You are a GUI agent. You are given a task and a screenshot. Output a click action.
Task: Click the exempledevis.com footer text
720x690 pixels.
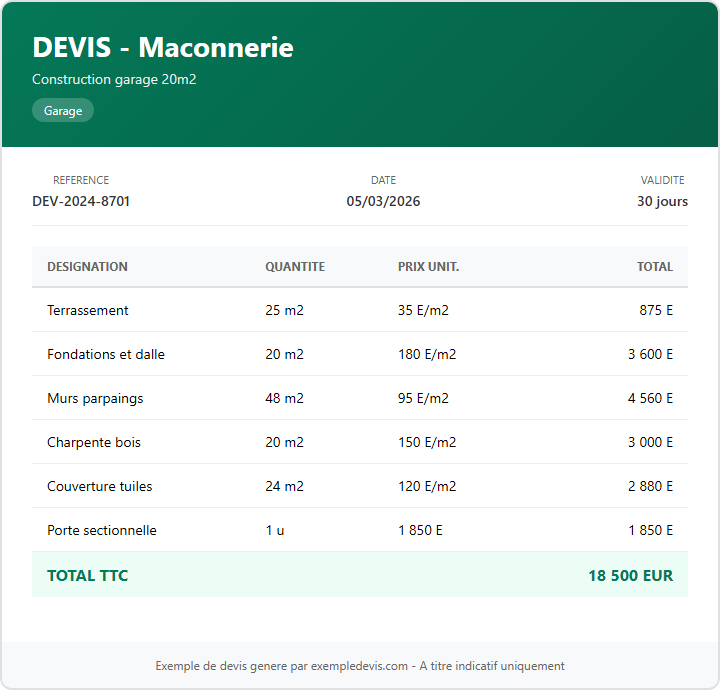[360, 666]
